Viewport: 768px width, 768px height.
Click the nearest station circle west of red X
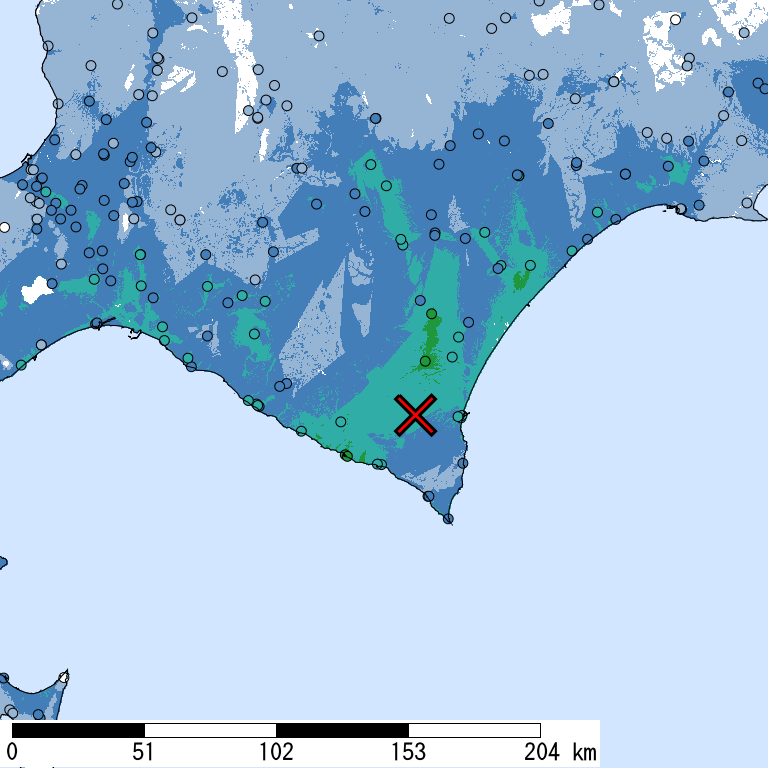[x=341, y=421]
